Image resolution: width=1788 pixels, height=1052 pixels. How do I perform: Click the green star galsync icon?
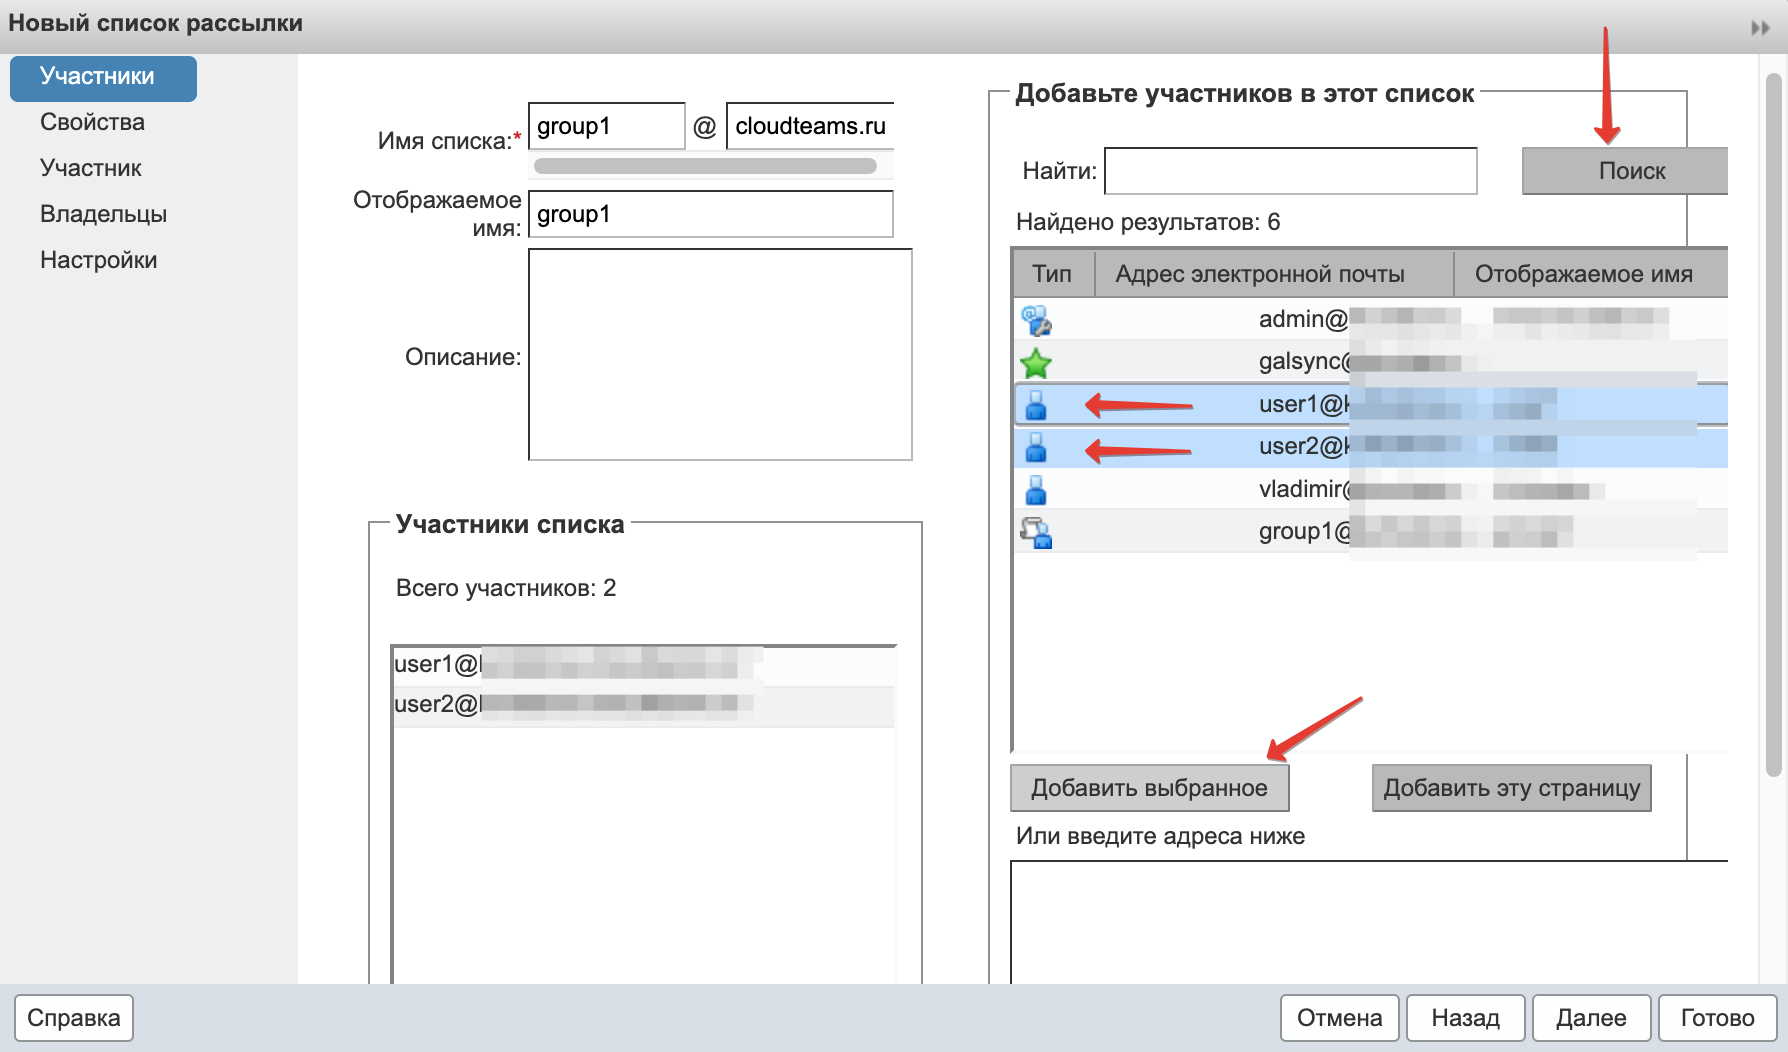click(x=1036, y=363)
